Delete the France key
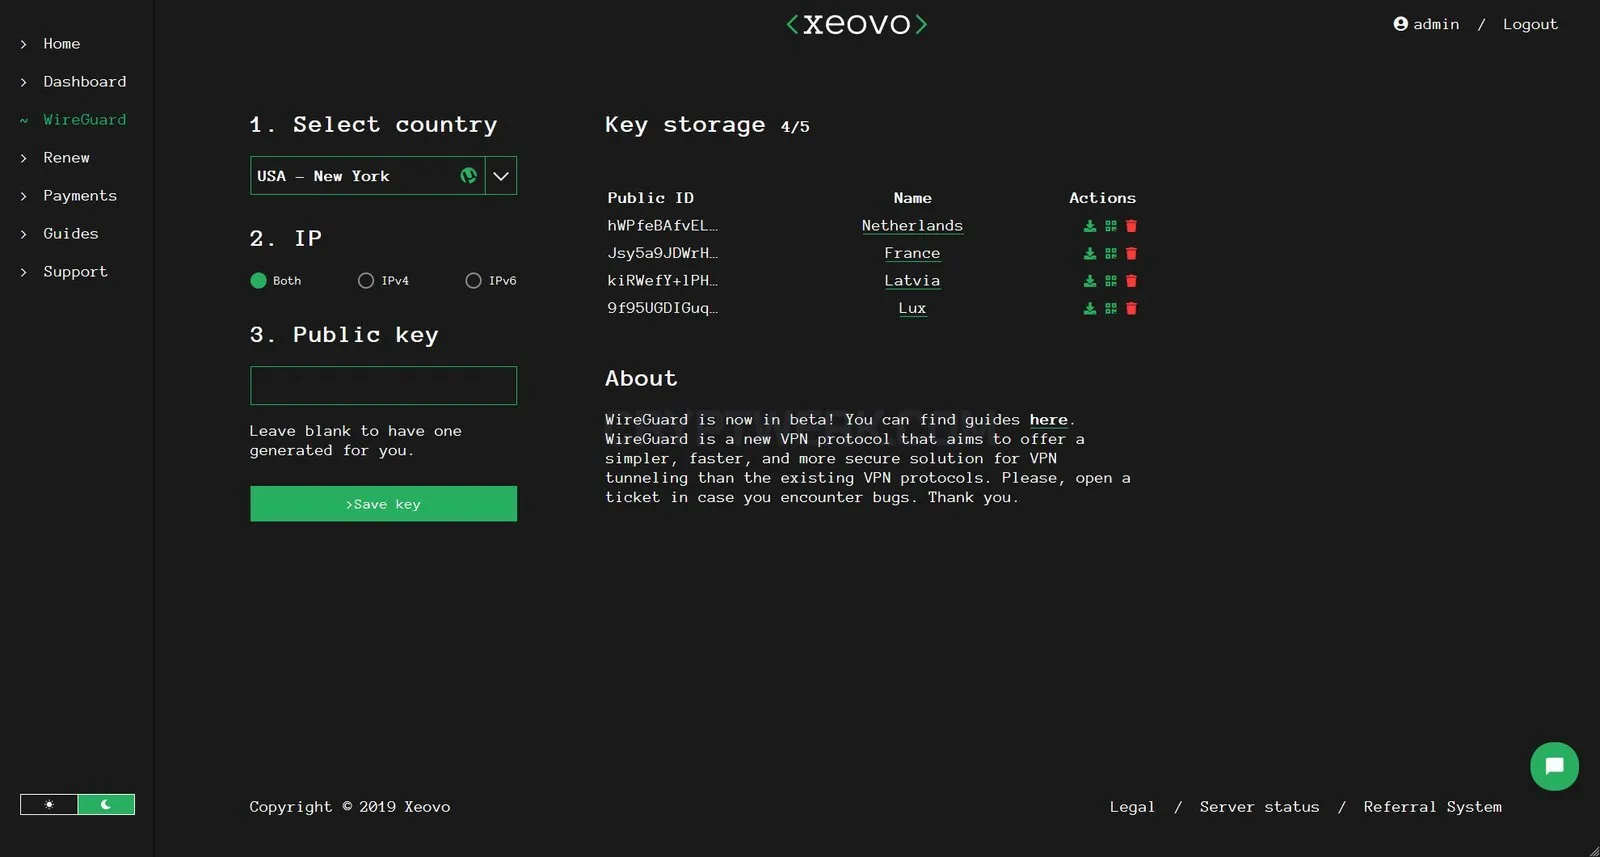Screen dimensions: 1600x857 1131,254
